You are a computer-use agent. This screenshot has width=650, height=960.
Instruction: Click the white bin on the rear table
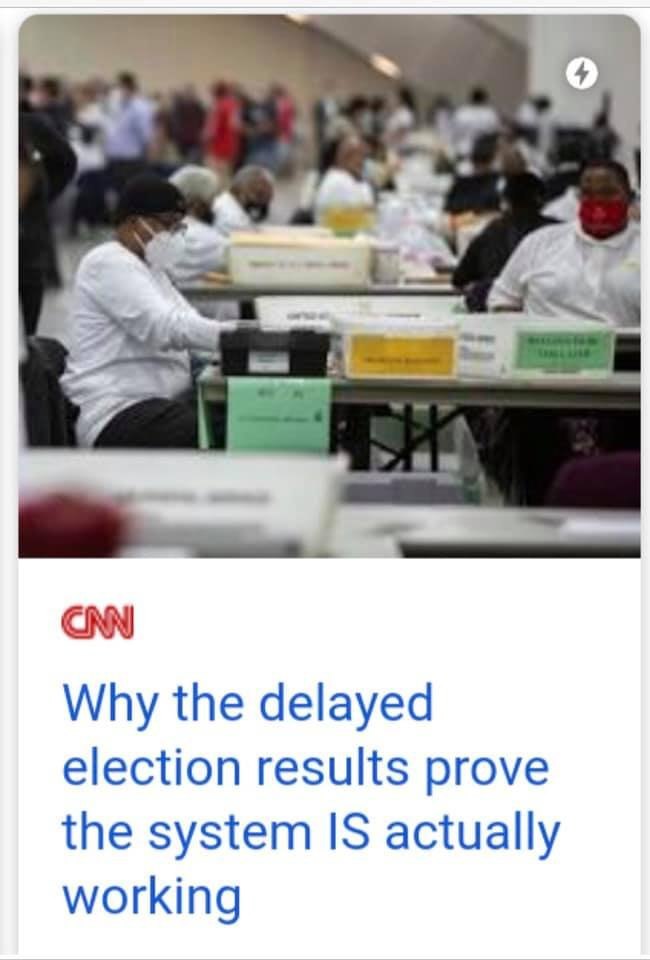(x=299, y=259)
